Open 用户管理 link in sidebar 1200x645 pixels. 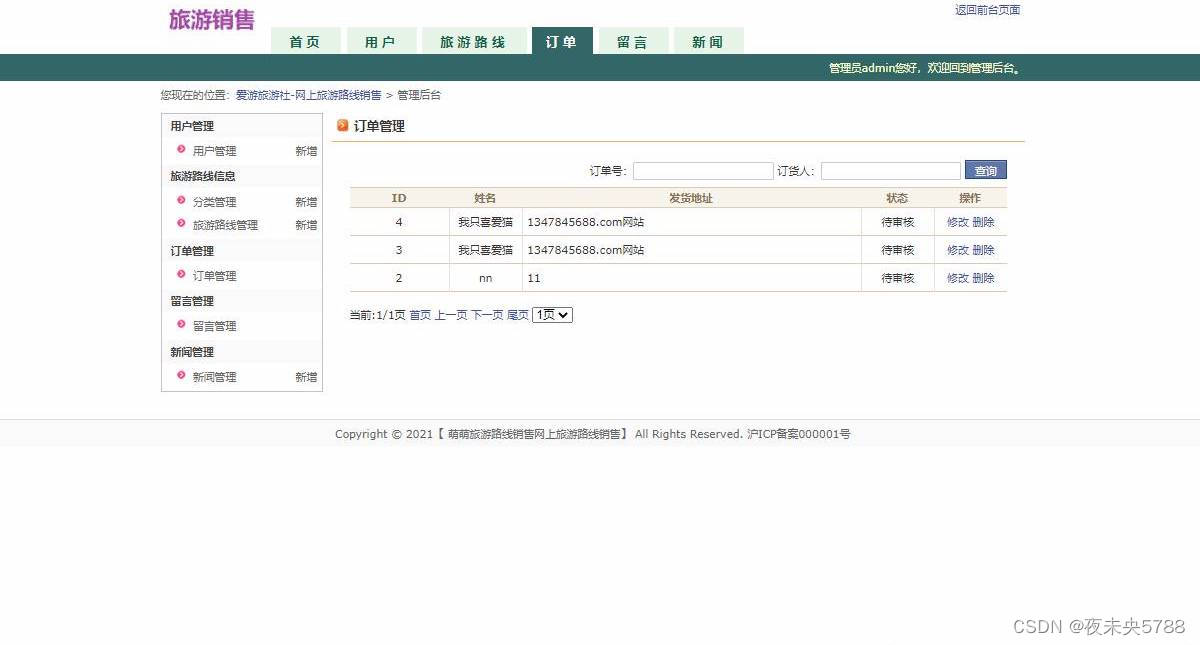[x=215, y=151]
